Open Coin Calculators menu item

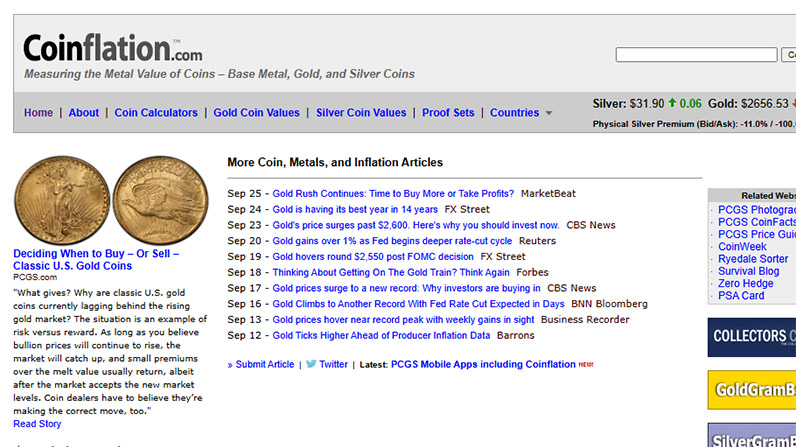point(156,113)
